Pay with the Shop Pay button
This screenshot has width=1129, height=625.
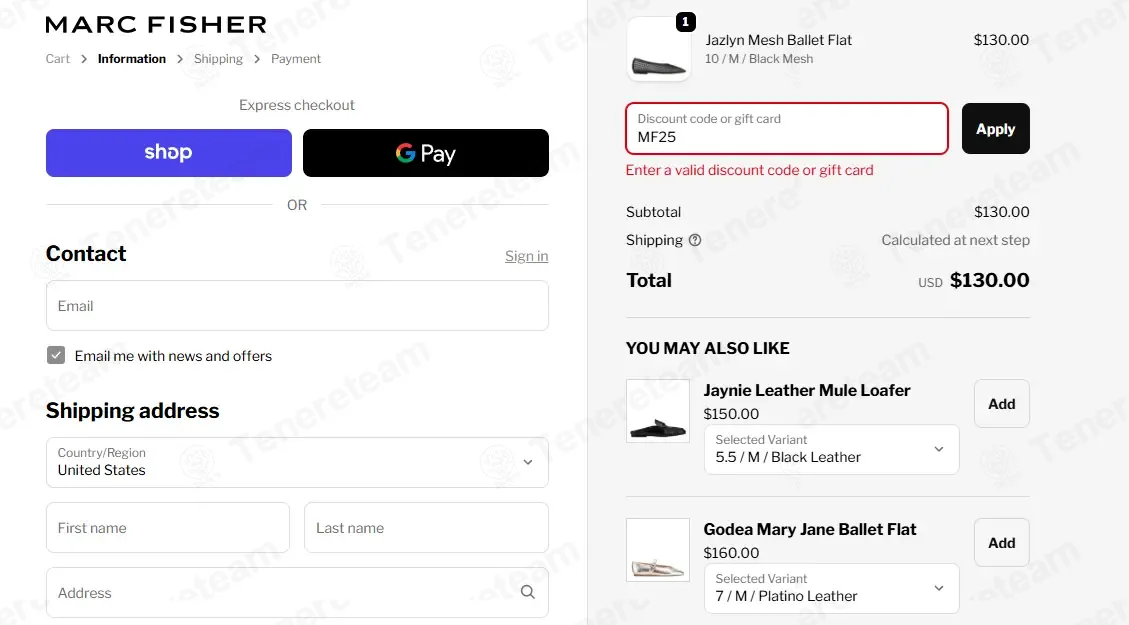point(168,153)
